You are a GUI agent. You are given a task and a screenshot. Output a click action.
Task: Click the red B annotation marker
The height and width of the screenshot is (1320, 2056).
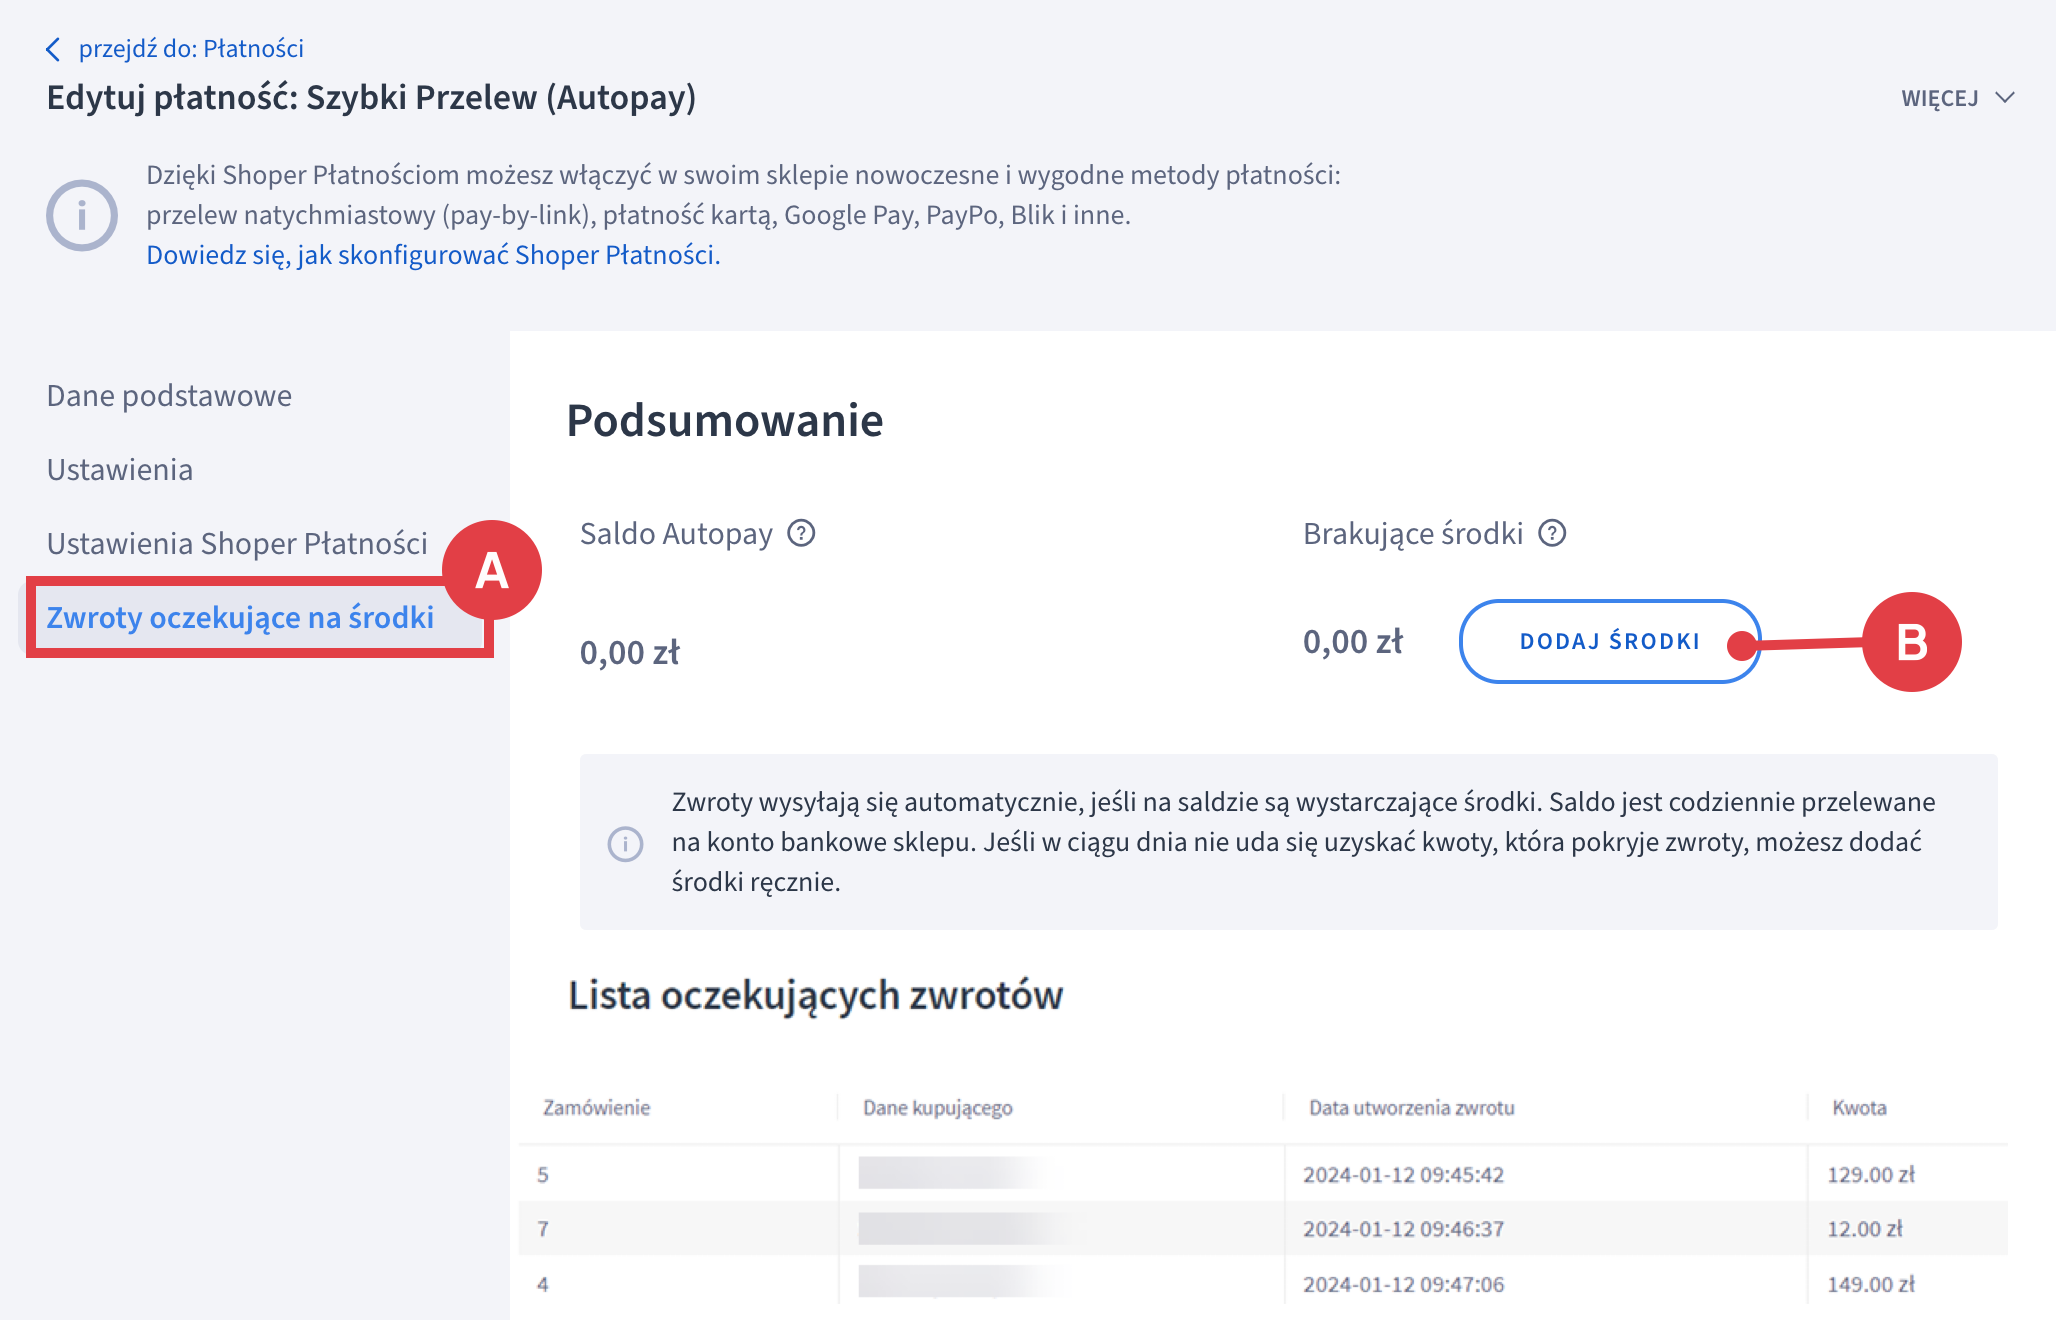(1910, 642)
